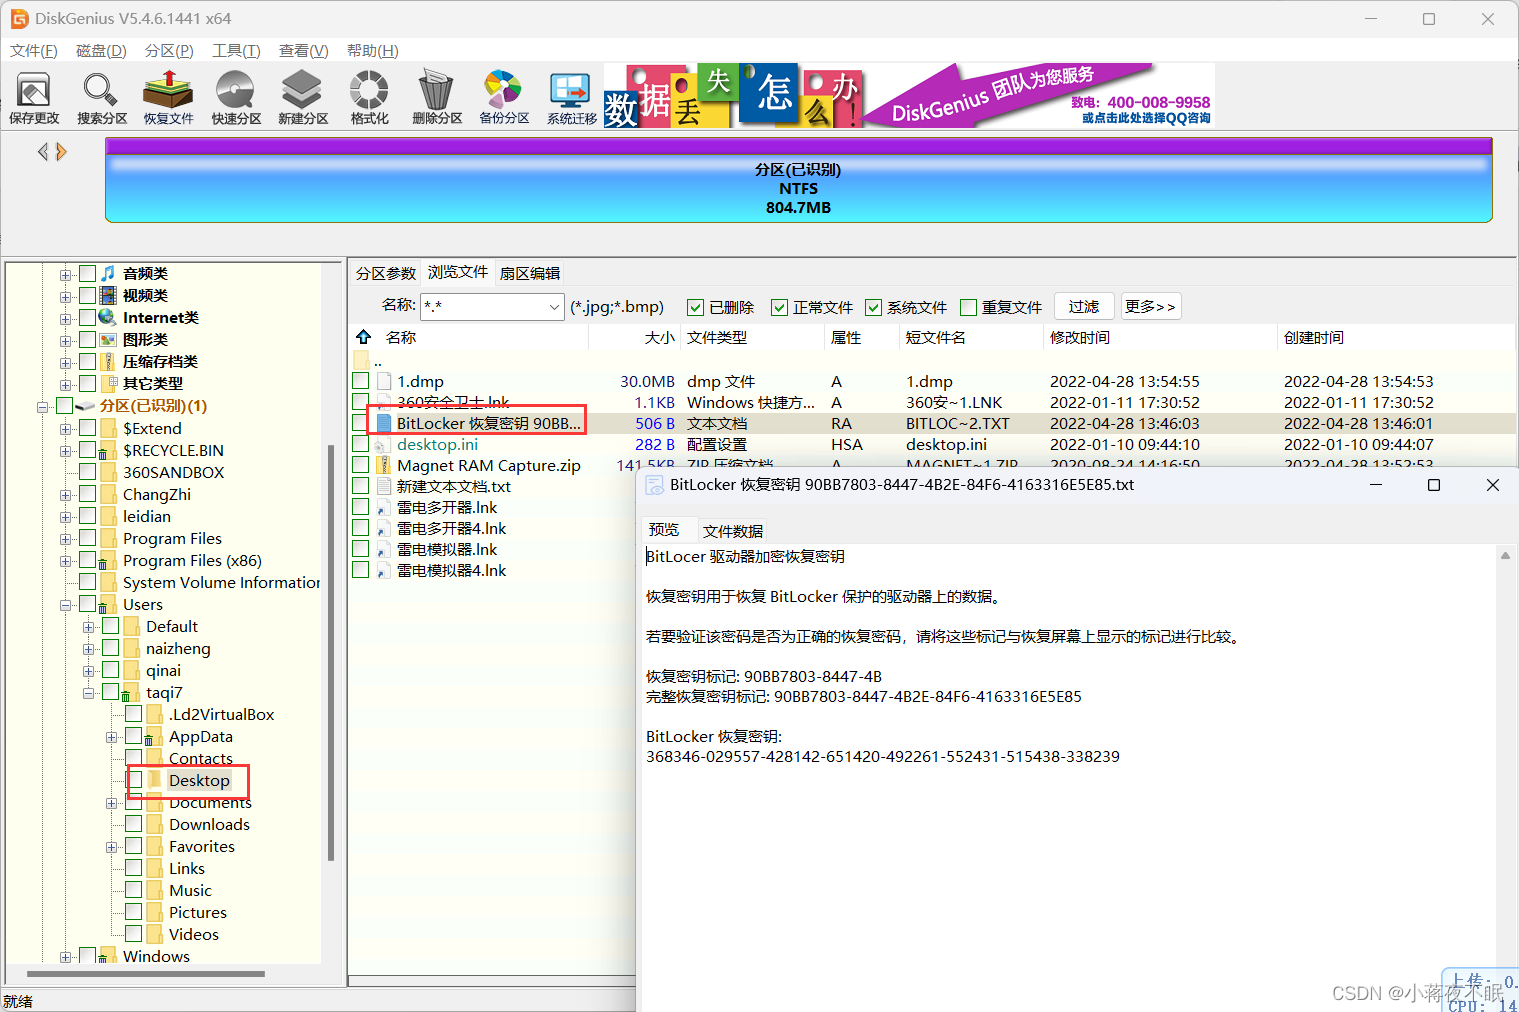The width and height of the screenshot is (1519, 1012).
Task: Click the 更多>> more options button
Action: click(1150, 306)
